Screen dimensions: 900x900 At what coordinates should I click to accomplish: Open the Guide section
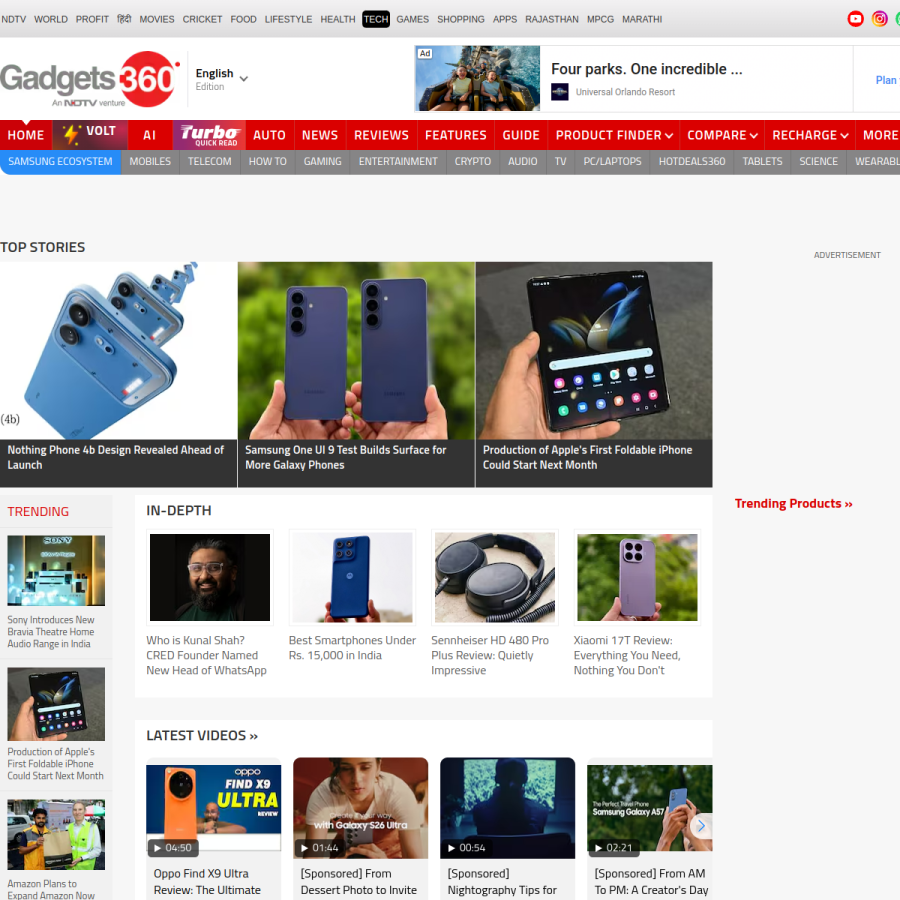pyautogui.click(x=521, y=135)
